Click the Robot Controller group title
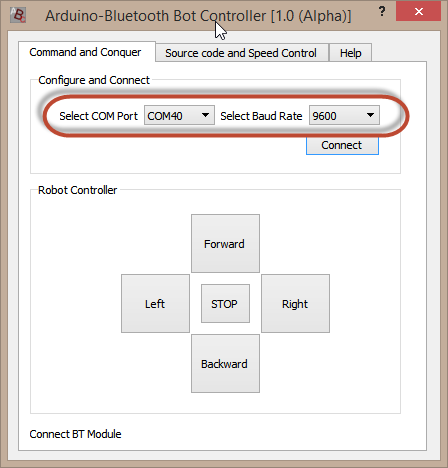Screen dimensions: 448x468 [77, 190]
